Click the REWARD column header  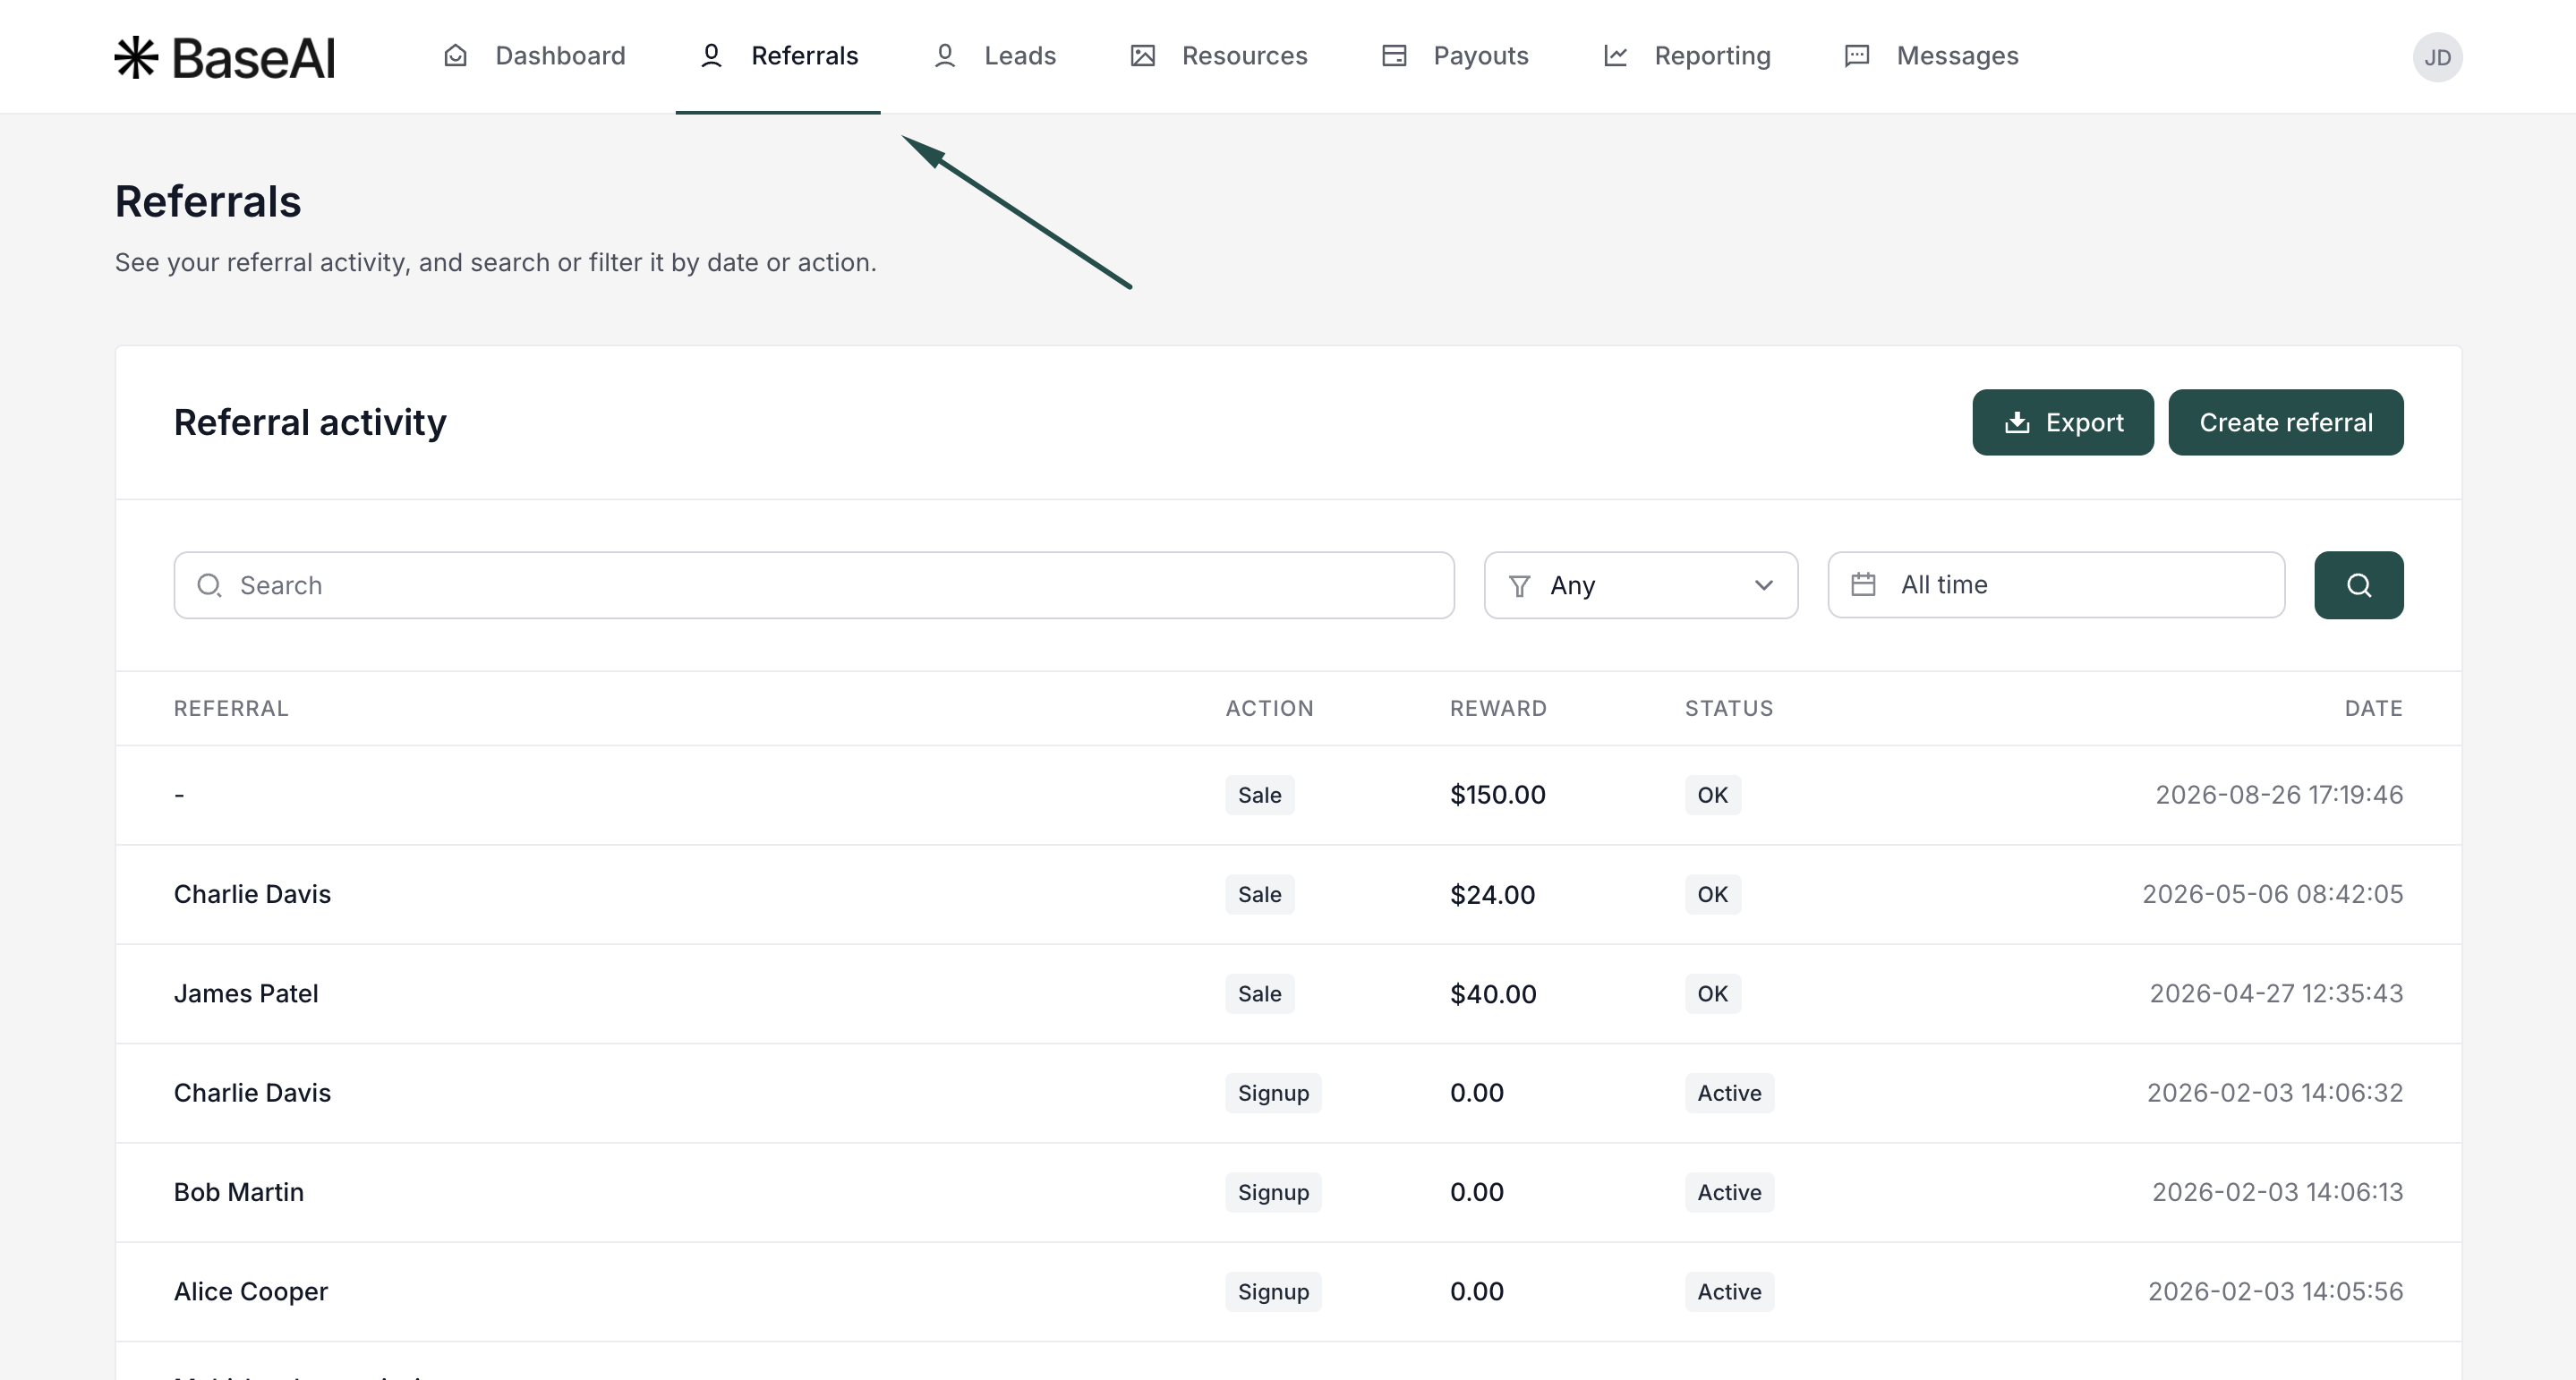[x=1498, y=708]
